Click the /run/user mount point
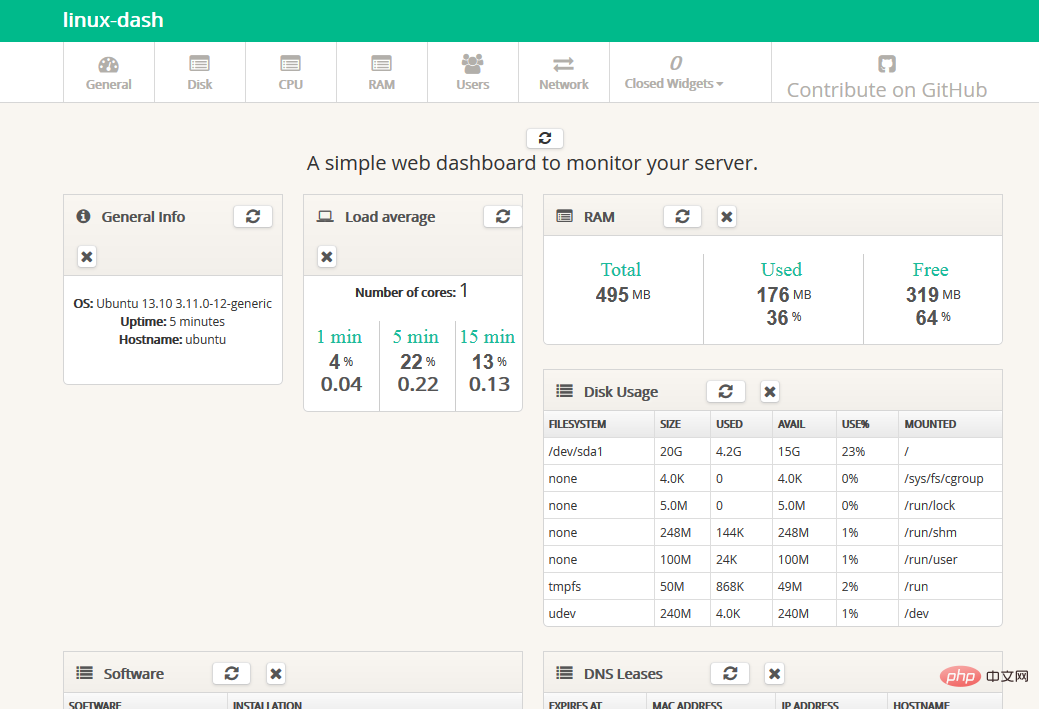 (931, 560)
